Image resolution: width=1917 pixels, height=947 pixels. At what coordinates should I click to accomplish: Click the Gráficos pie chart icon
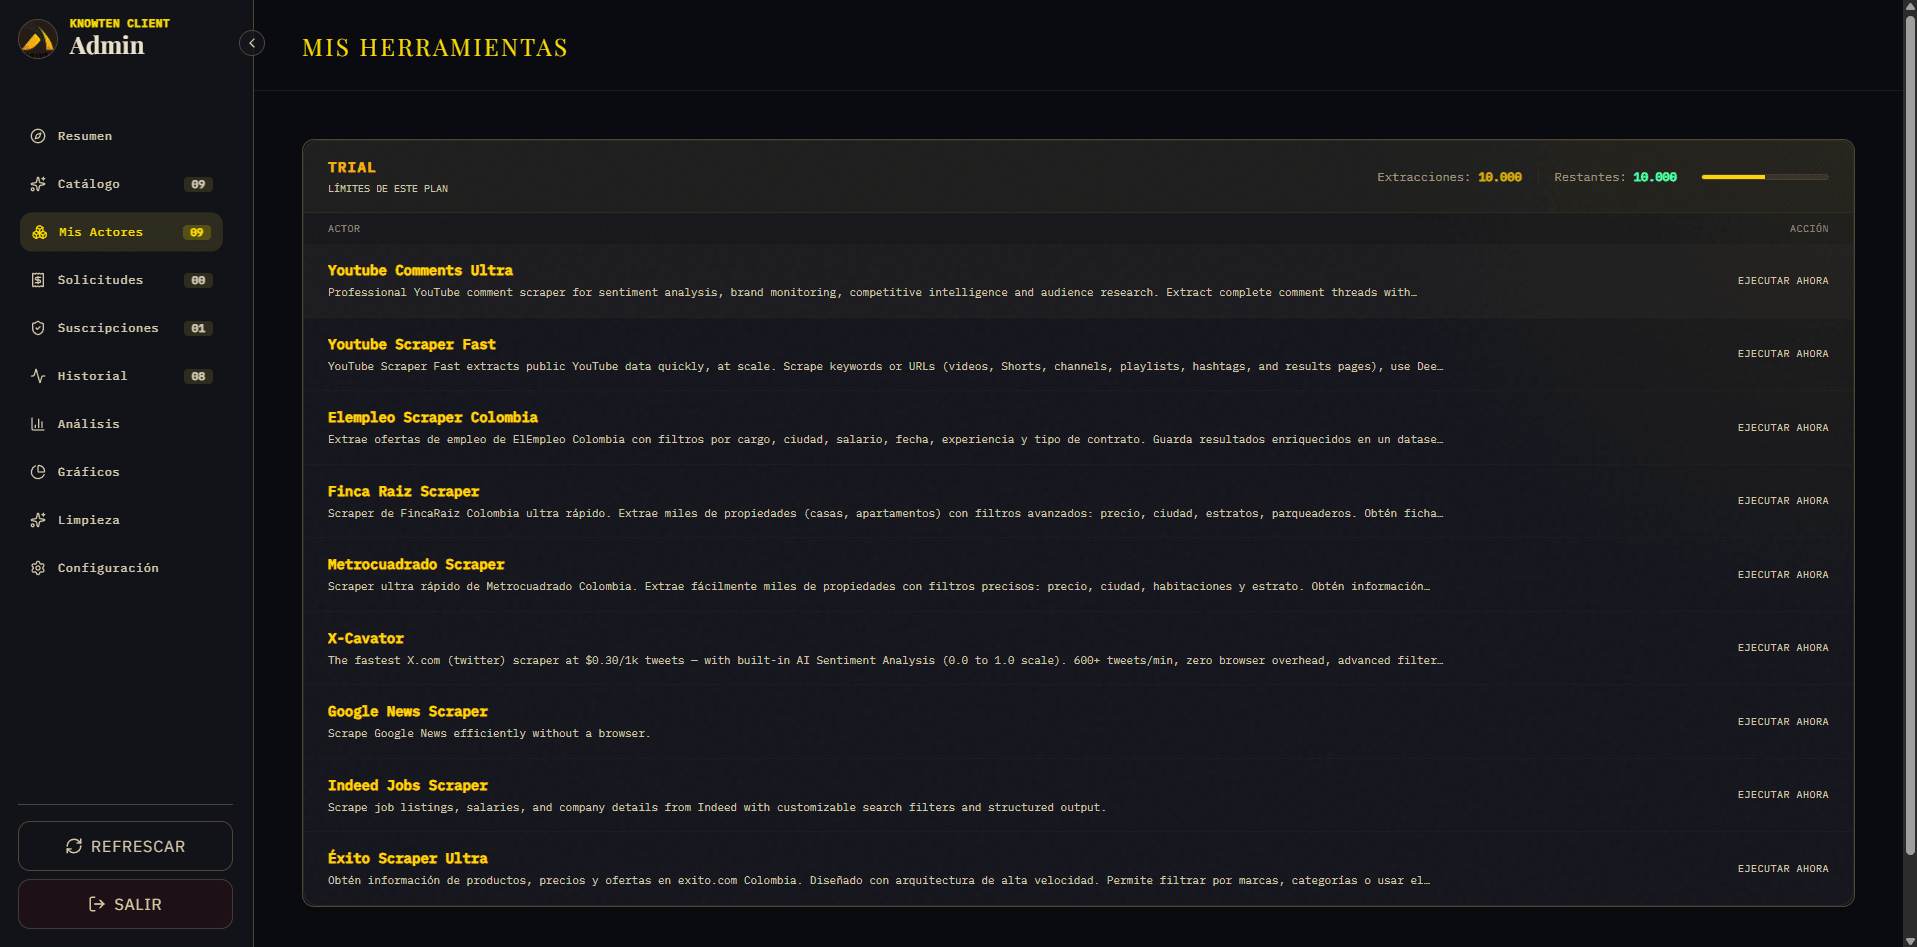38,472
